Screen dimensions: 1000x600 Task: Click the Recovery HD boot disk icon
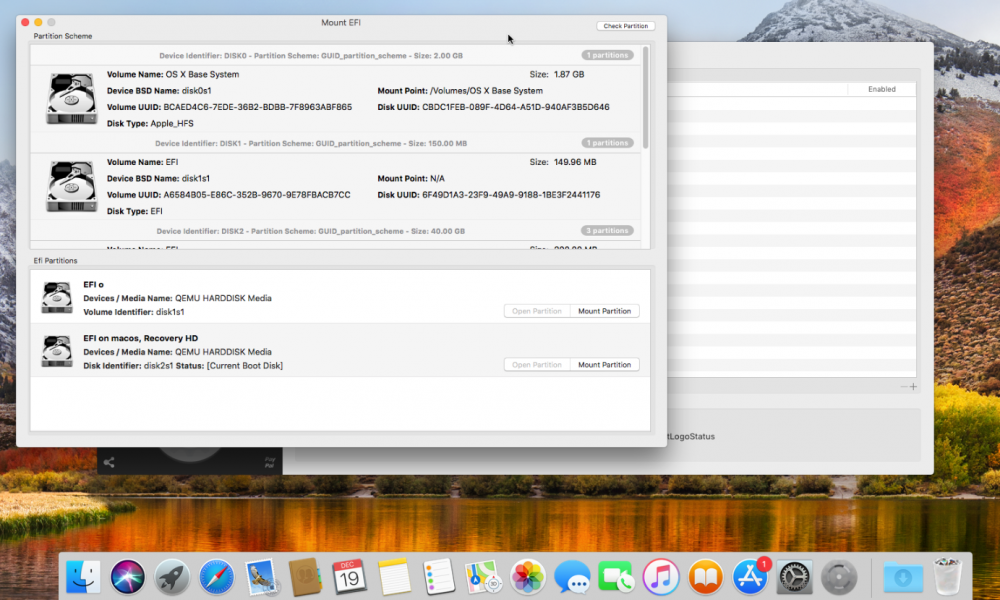(57, 351)
